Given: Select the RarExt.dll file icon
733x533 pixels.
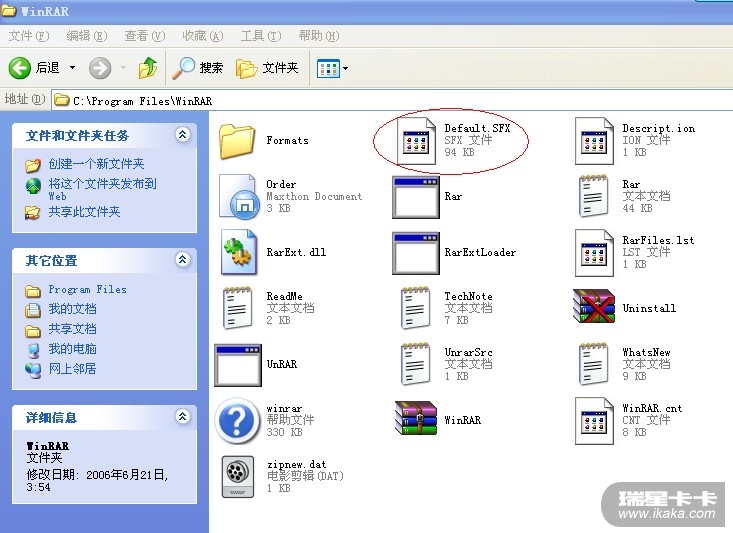Looking at the screenshot, I should click(x=239, y=252).
